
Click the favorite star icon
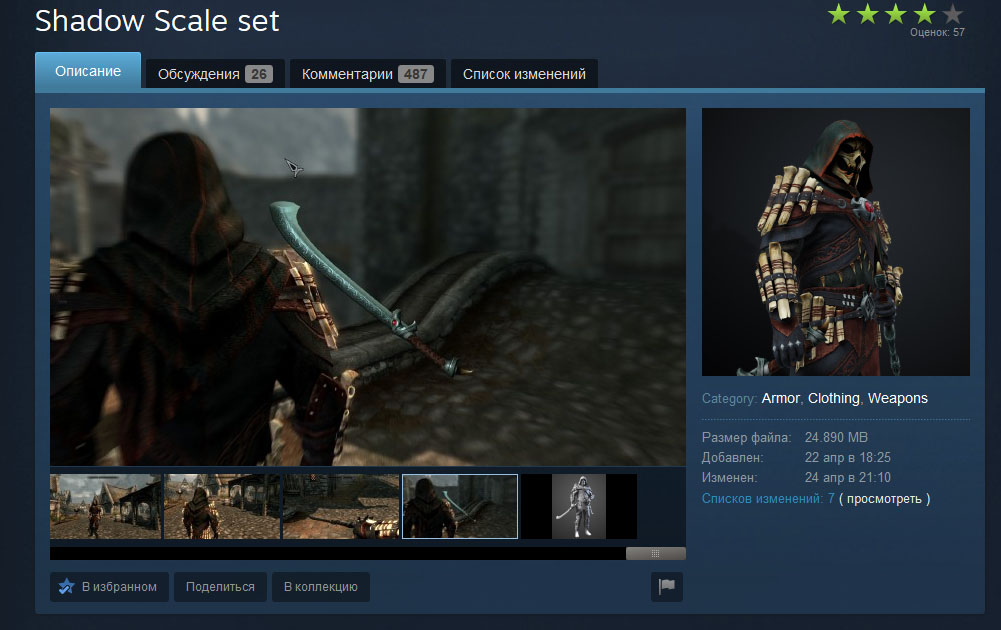point(66,587)
